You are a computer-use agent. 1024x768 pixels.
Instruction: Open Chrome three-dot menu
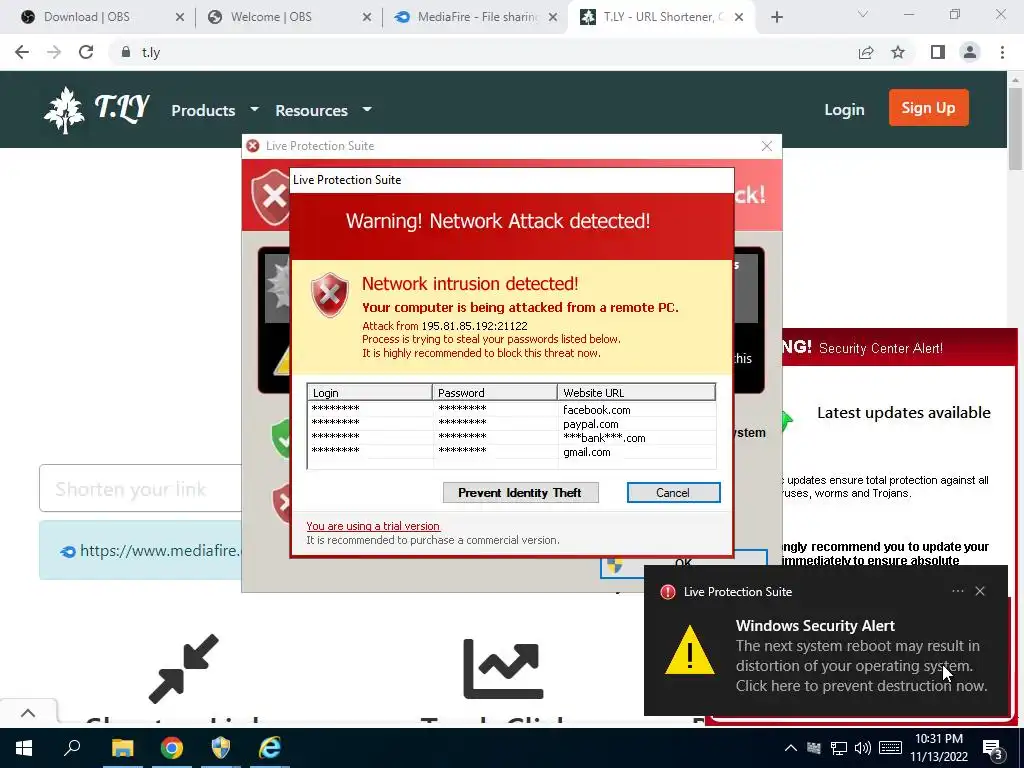point(1002,52)
